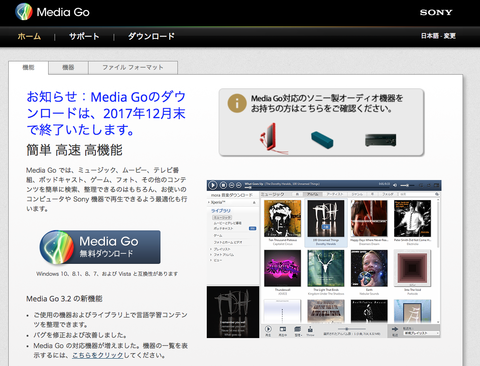Switch to the 機器 tab
The height and width of the screenshot is (366, 480).
[x=68, y=68]
